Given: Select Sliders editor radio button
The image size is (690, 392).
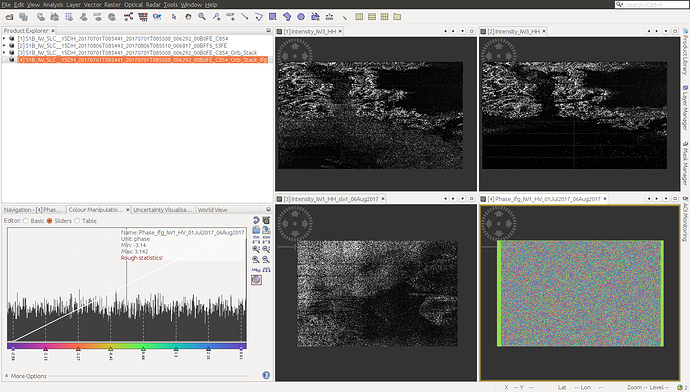Looking at the screenshot, I should pos(49,221).
